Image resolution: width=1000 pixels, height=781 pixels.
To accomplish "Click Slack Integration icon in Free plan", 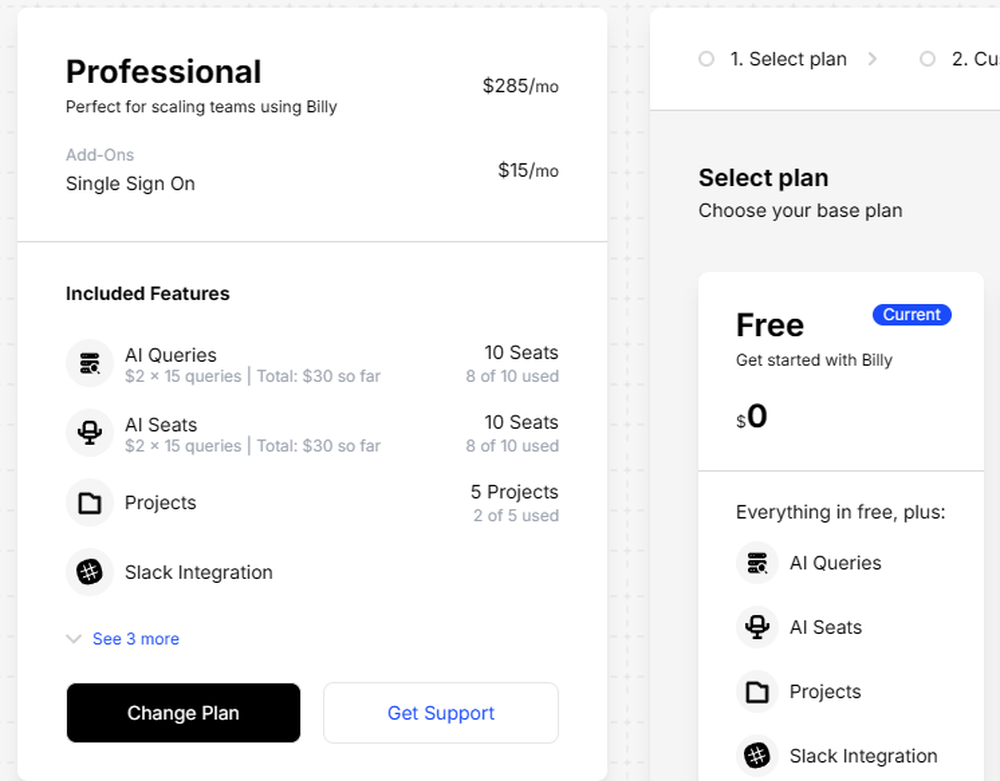I will (x=757, y=756).
